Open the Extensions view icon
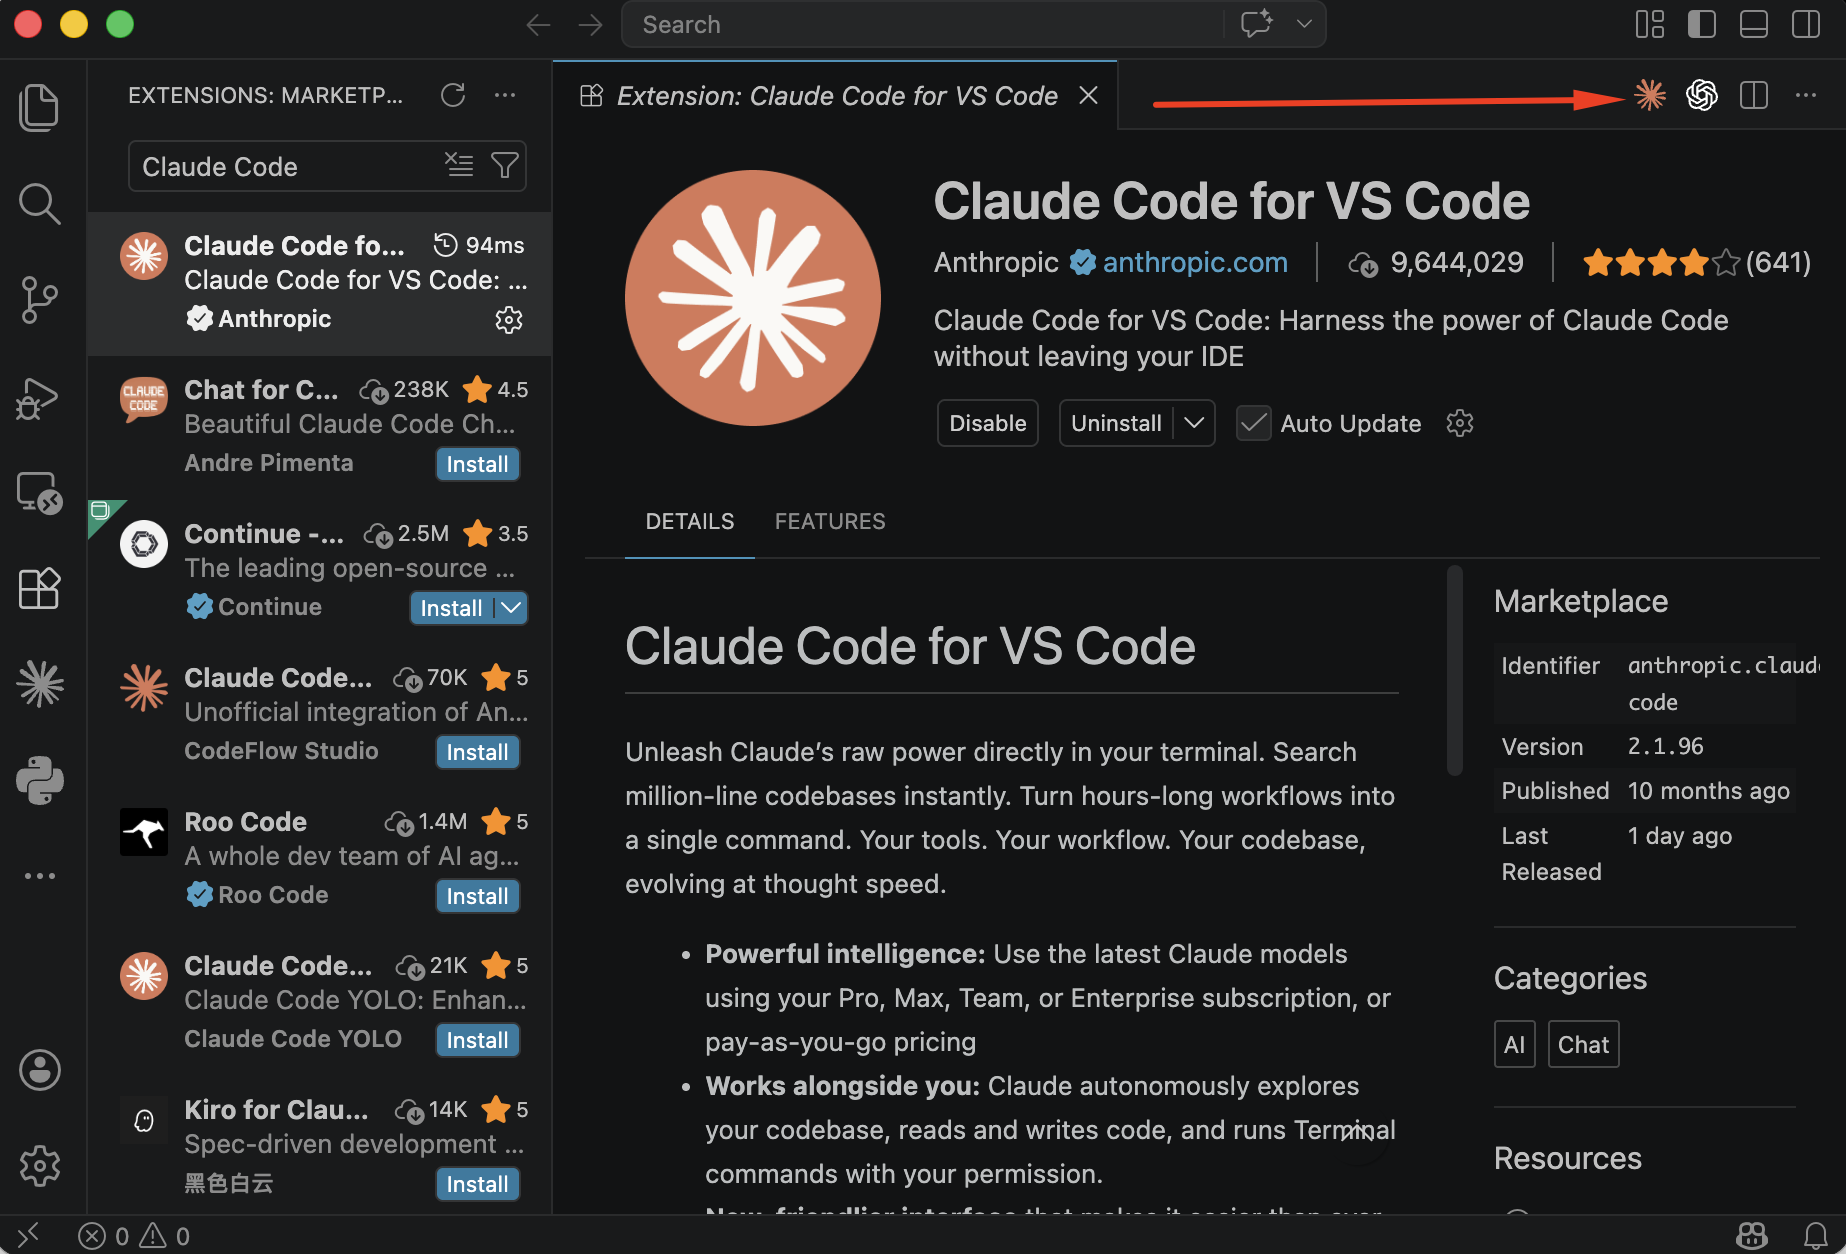1846x1254 pixels. coord(40,589)
